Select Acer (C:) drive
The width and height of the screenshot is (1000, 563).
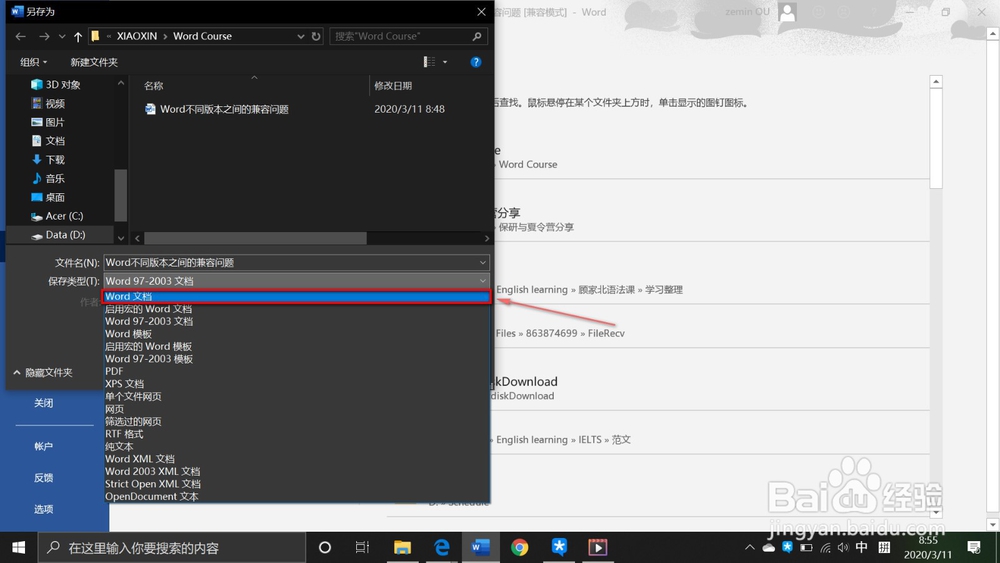(x=57, y=216)
